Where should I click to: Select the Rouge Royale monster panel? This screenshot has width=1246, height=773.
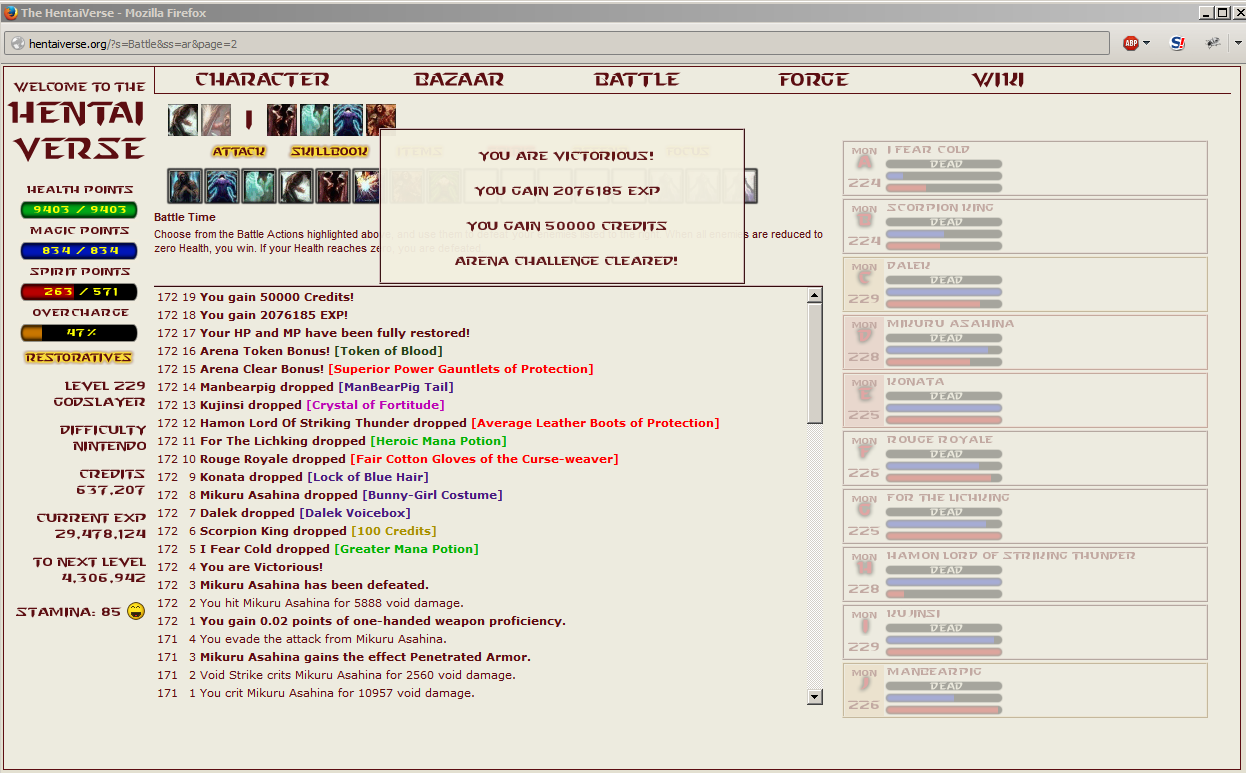tap(1025, 458)
